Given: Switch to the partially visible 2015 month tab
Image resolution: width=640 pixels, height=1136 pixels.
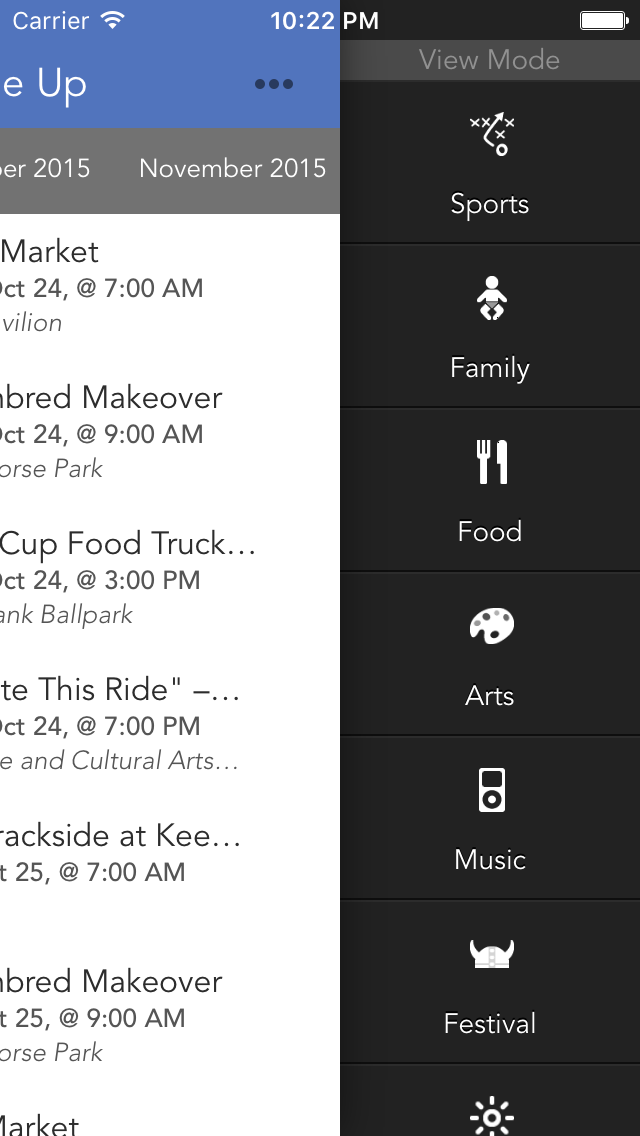Looking at the screenshot, I should (x=45, y=168).
